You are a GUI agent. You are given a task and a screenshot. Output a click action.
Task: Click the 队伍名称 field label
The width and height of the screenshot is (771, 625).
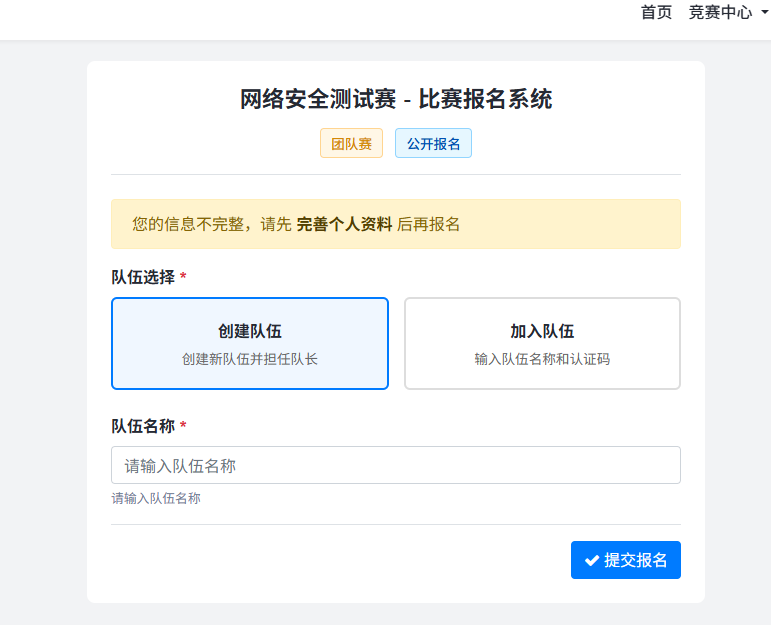tap(143, 427)
